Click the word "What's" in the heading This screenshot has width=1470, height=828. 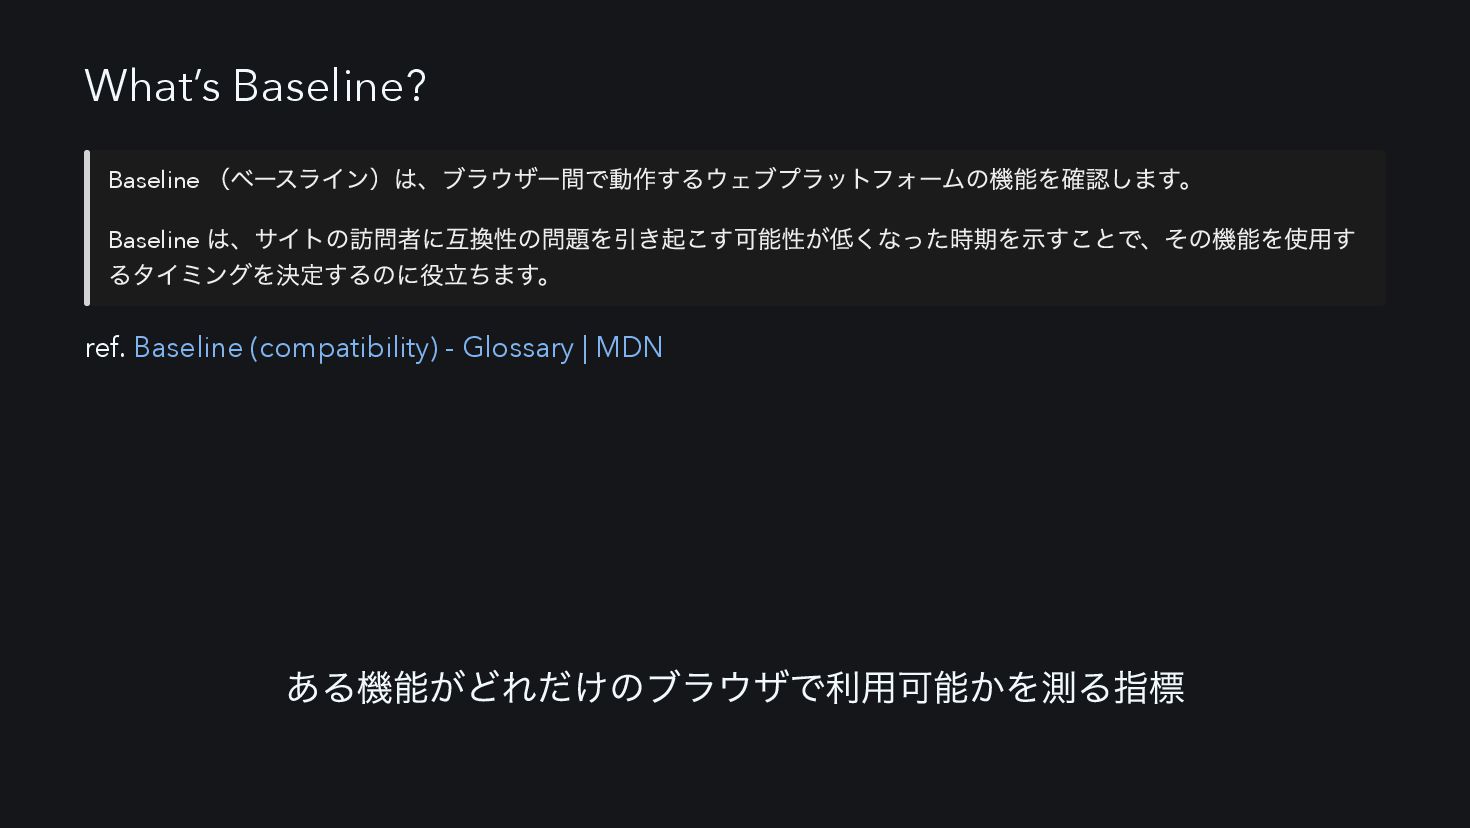click(x=152, y=86)
